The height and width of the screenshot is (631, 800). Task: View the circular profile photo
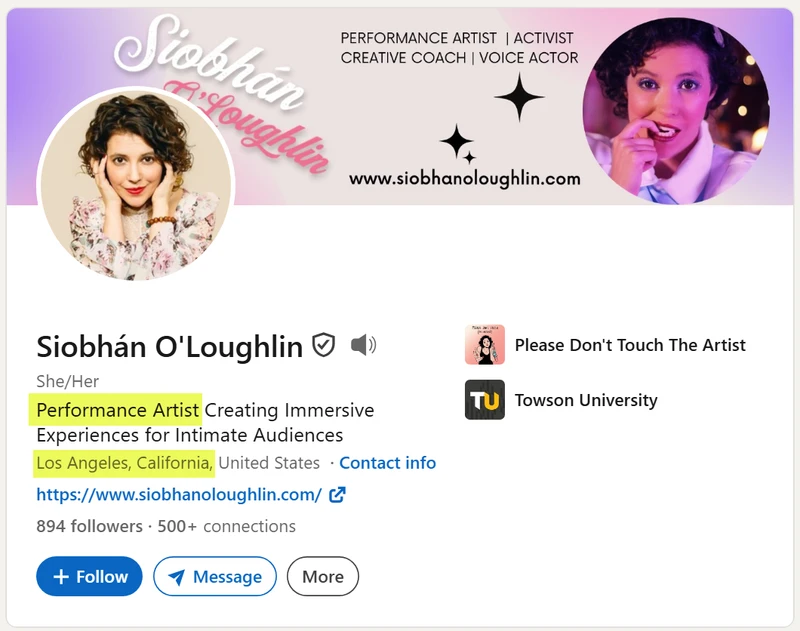[x=136, y=184]
